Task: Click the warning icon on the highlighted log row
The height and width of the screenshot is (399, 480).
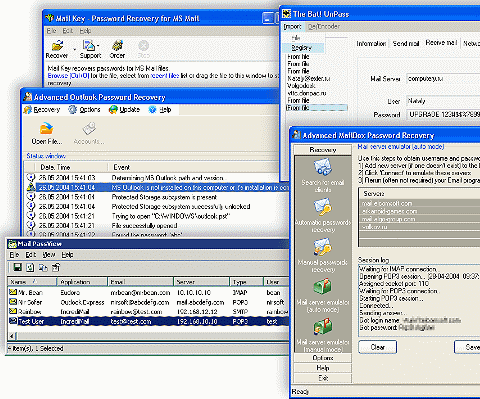Action: (x=31, y=187)
